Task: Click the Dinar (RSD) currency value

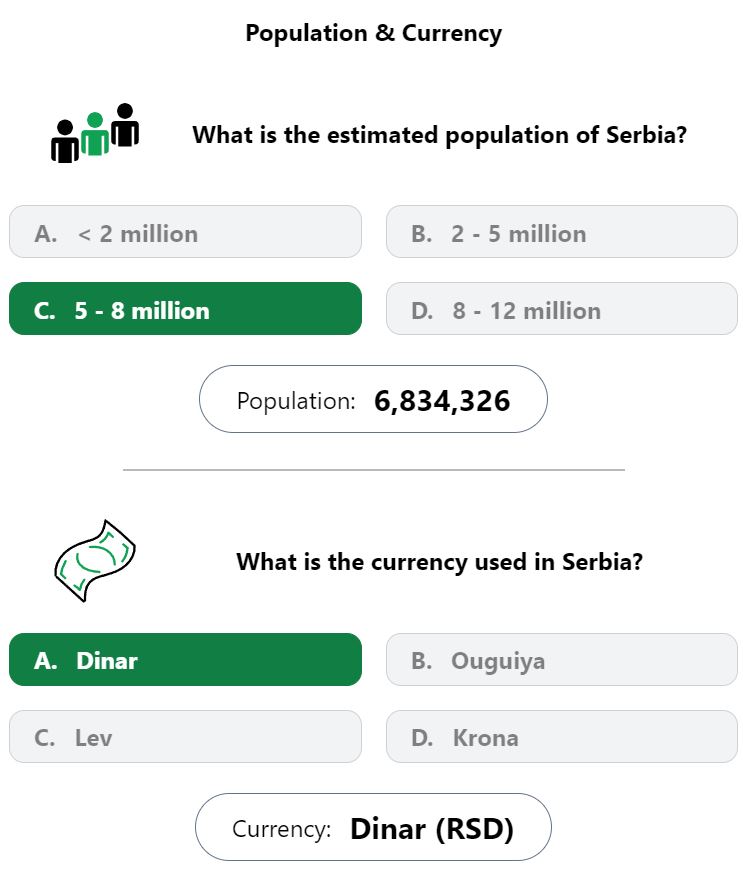Action: [432, 829]
